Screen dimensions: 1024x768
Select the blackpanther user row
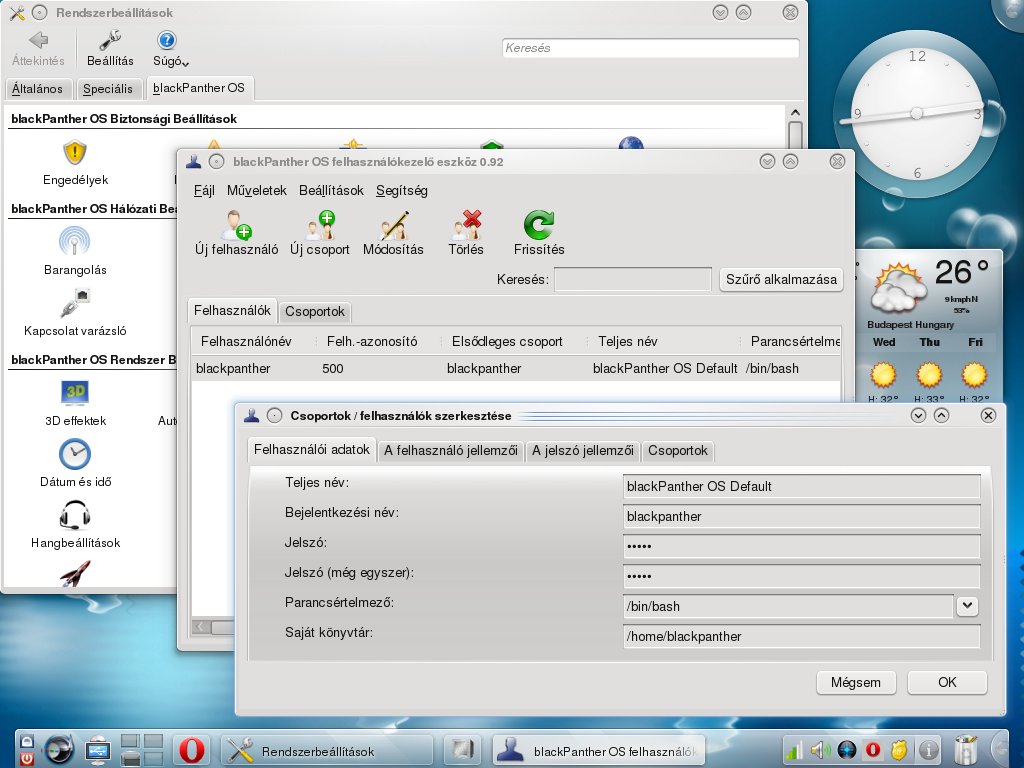point(516,368)
